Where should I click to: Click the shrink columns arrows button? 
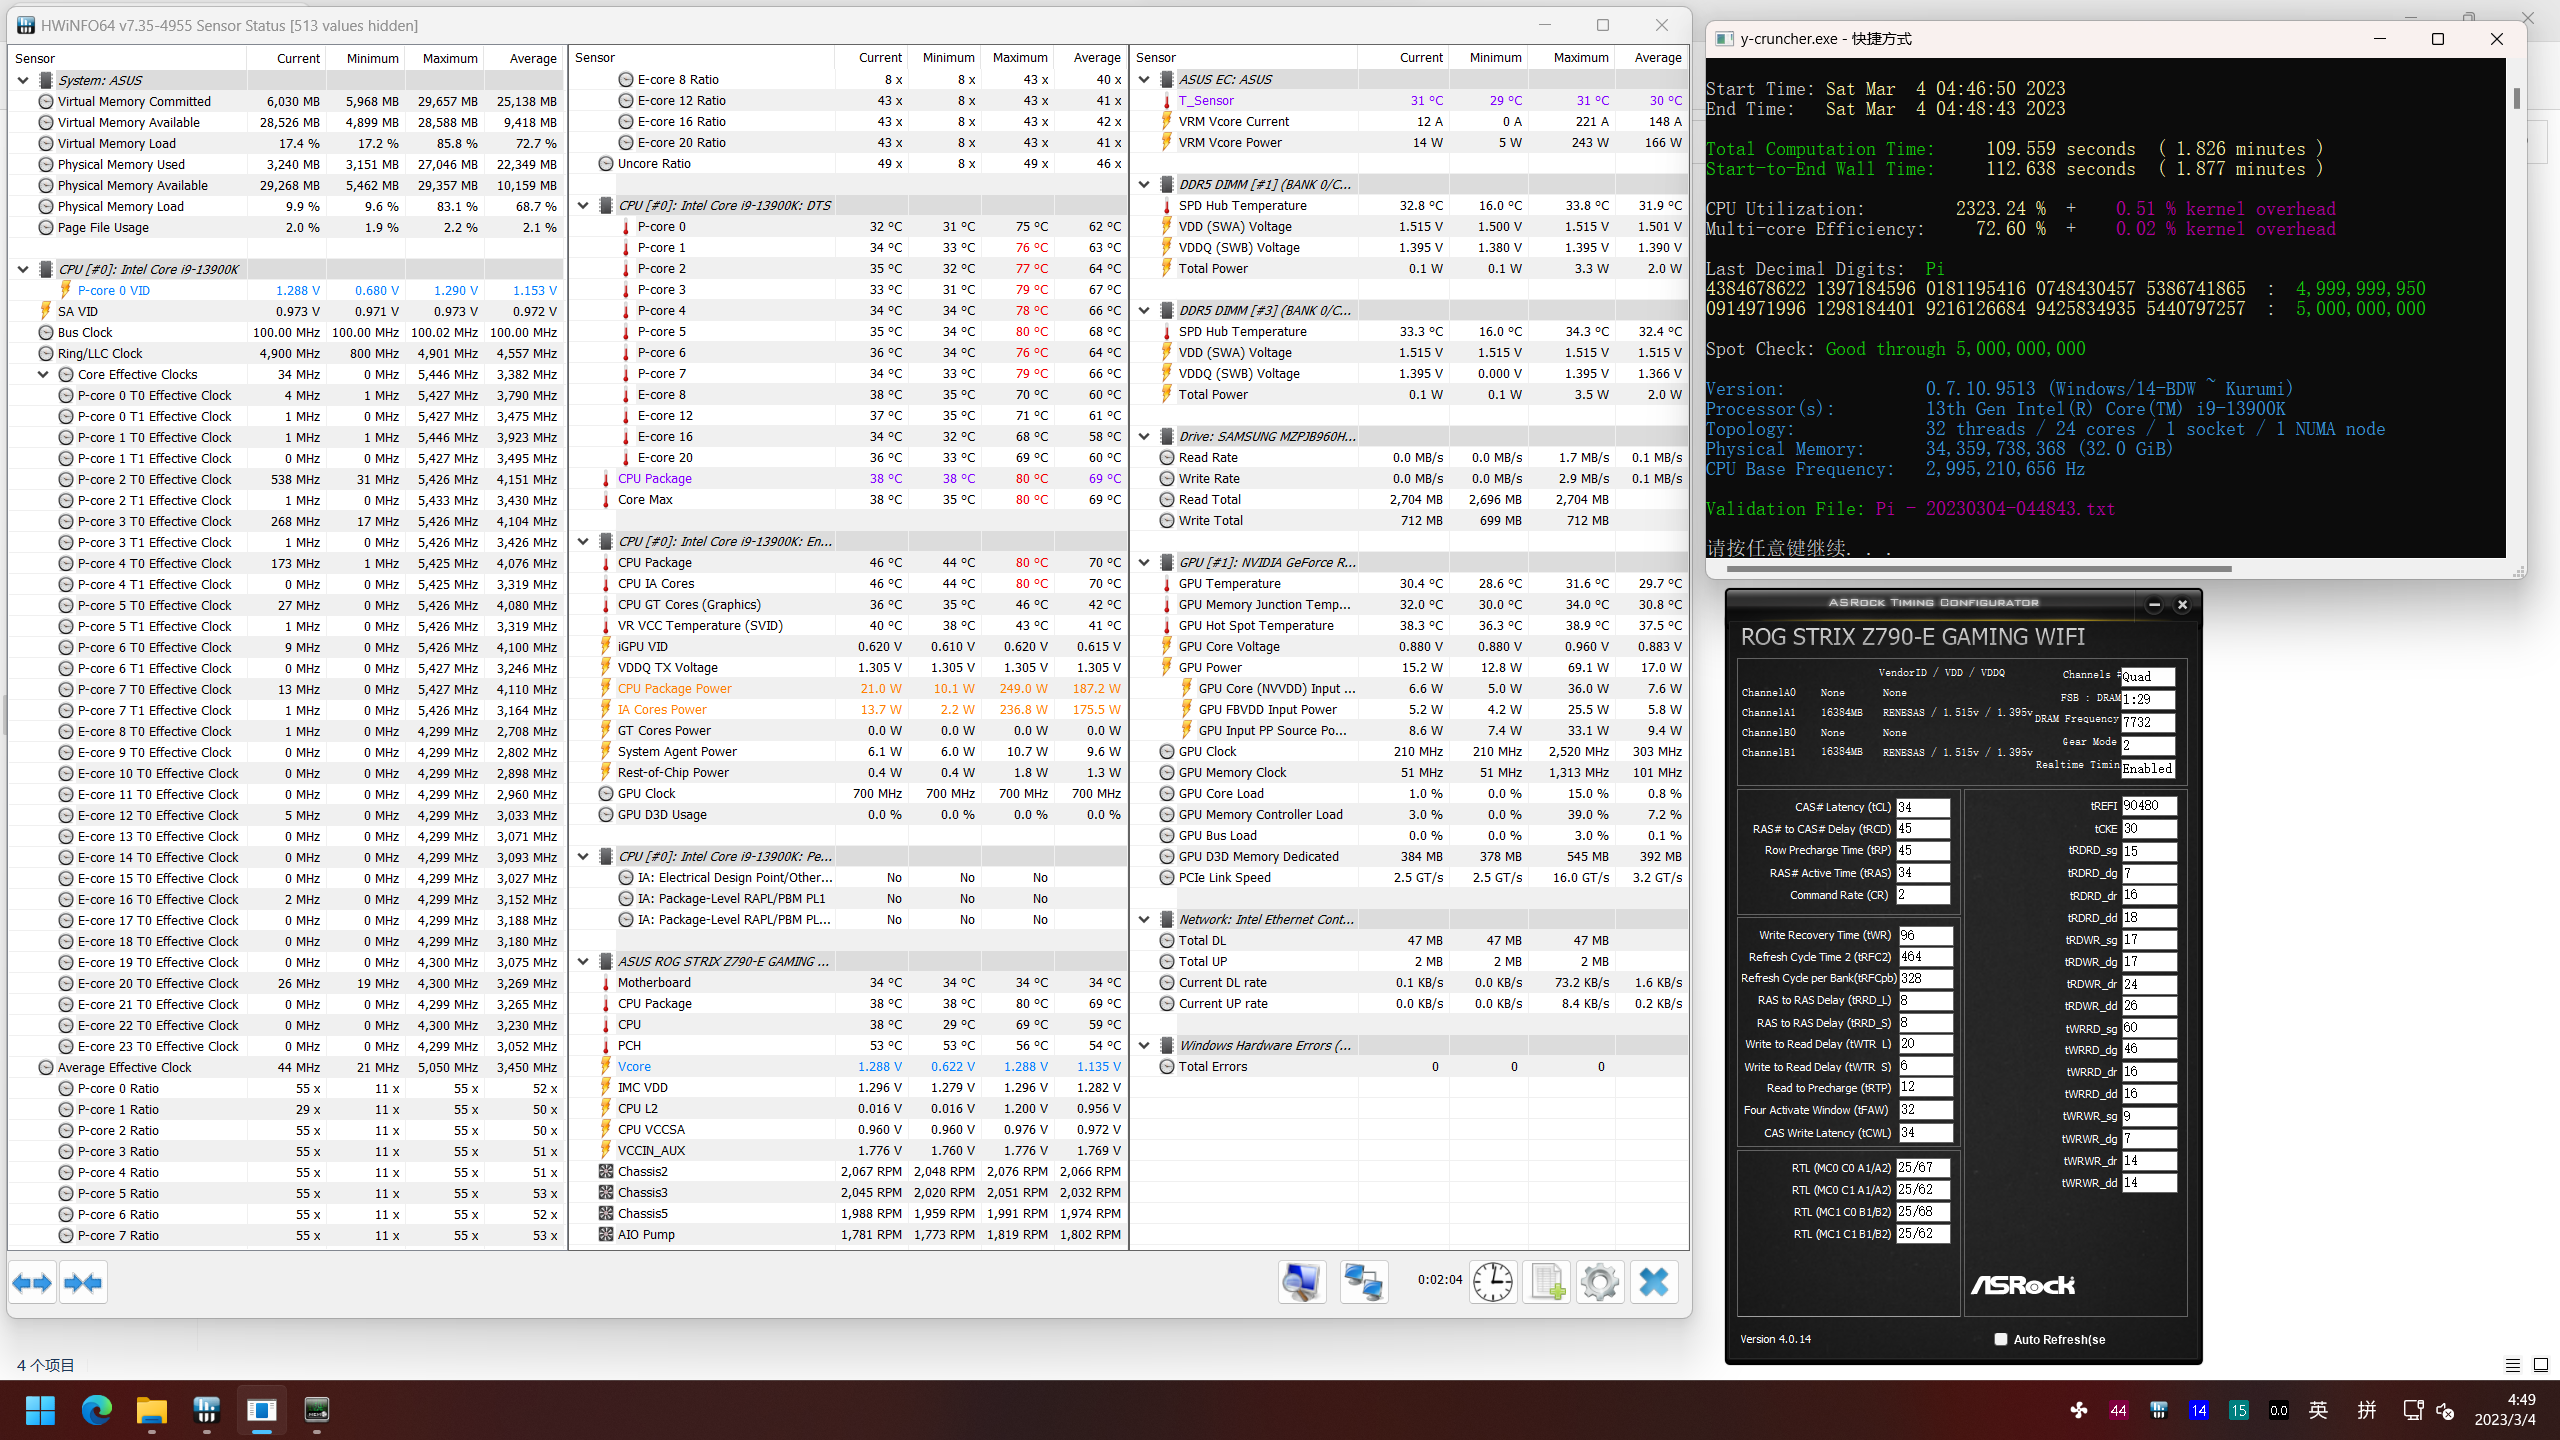[x=83, y=1283]
